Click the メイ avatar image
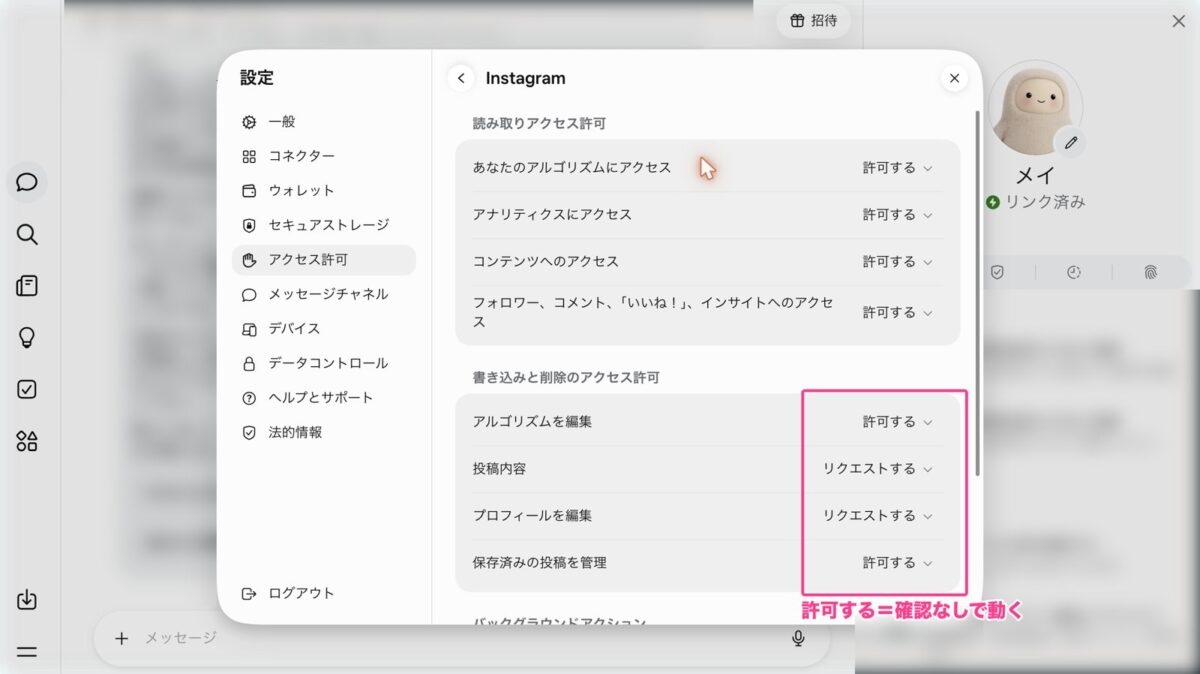 (x=1035, y=107)
